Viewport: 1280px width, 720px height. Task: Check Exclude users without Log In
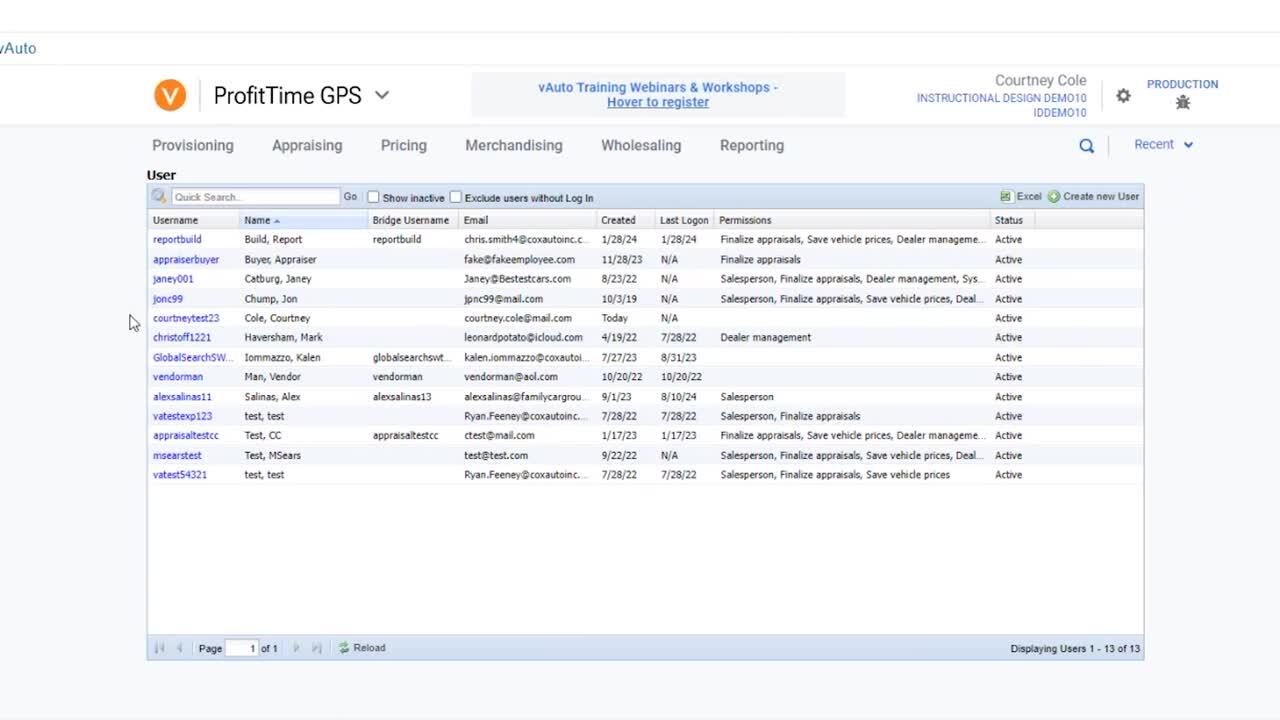click(456, 197)
